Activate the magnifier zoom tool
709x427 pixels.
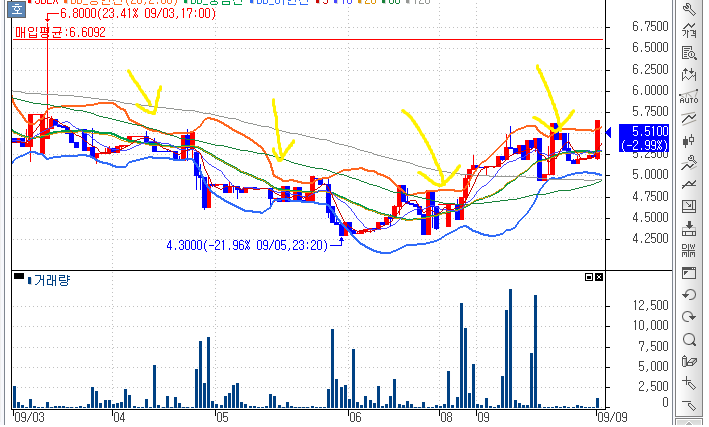click(689, 339)
